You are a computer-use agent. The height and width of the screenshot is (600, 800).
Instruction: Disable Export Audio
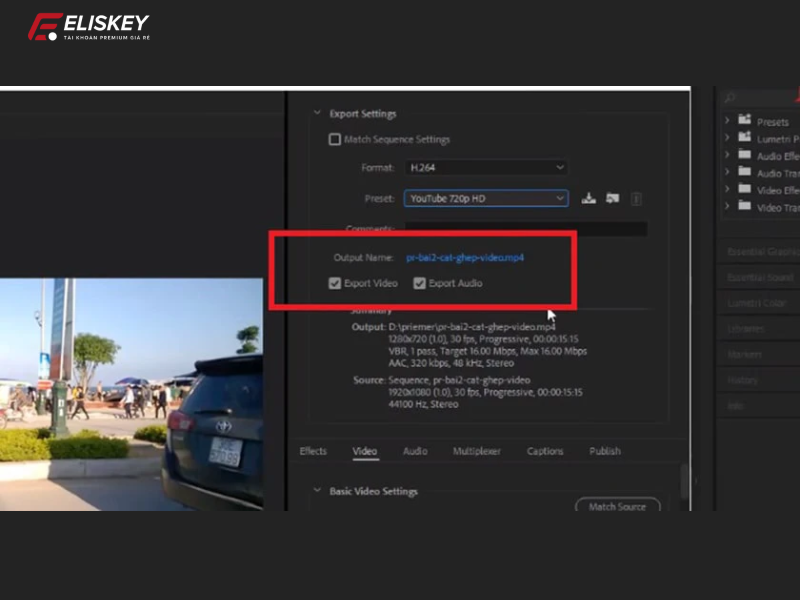click(x=419, y=283)
